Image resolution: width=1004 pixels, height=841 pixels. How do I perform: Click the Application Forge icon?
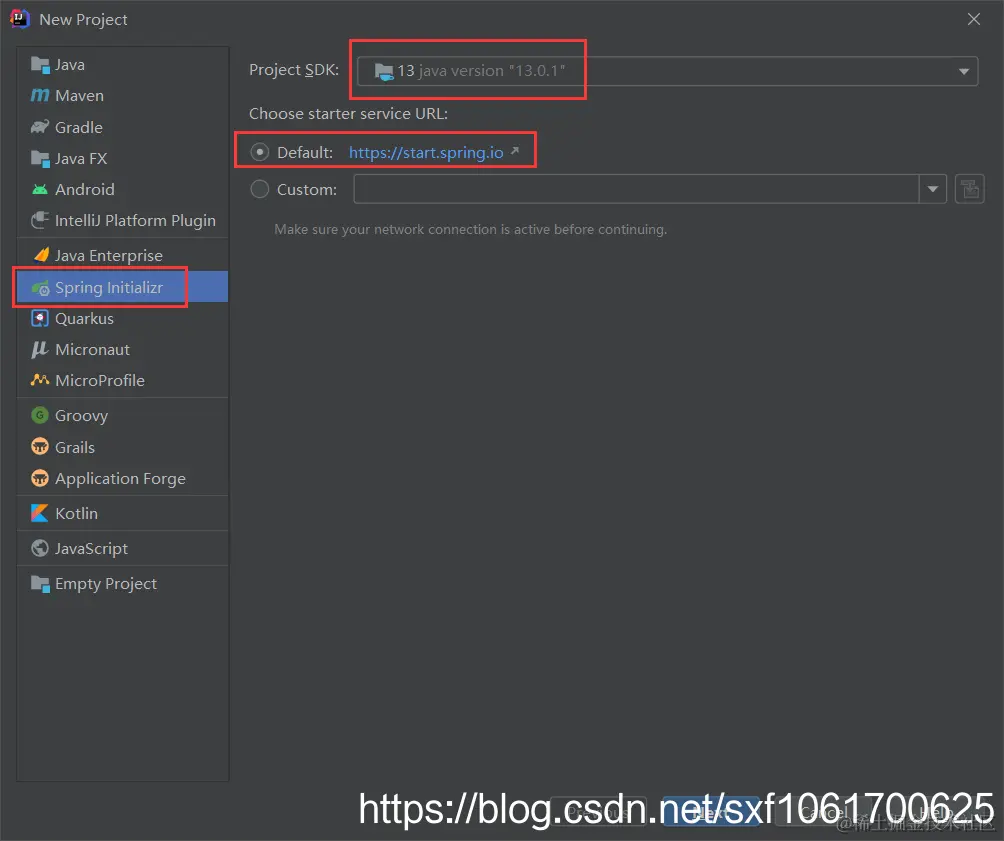click(40, 478)
